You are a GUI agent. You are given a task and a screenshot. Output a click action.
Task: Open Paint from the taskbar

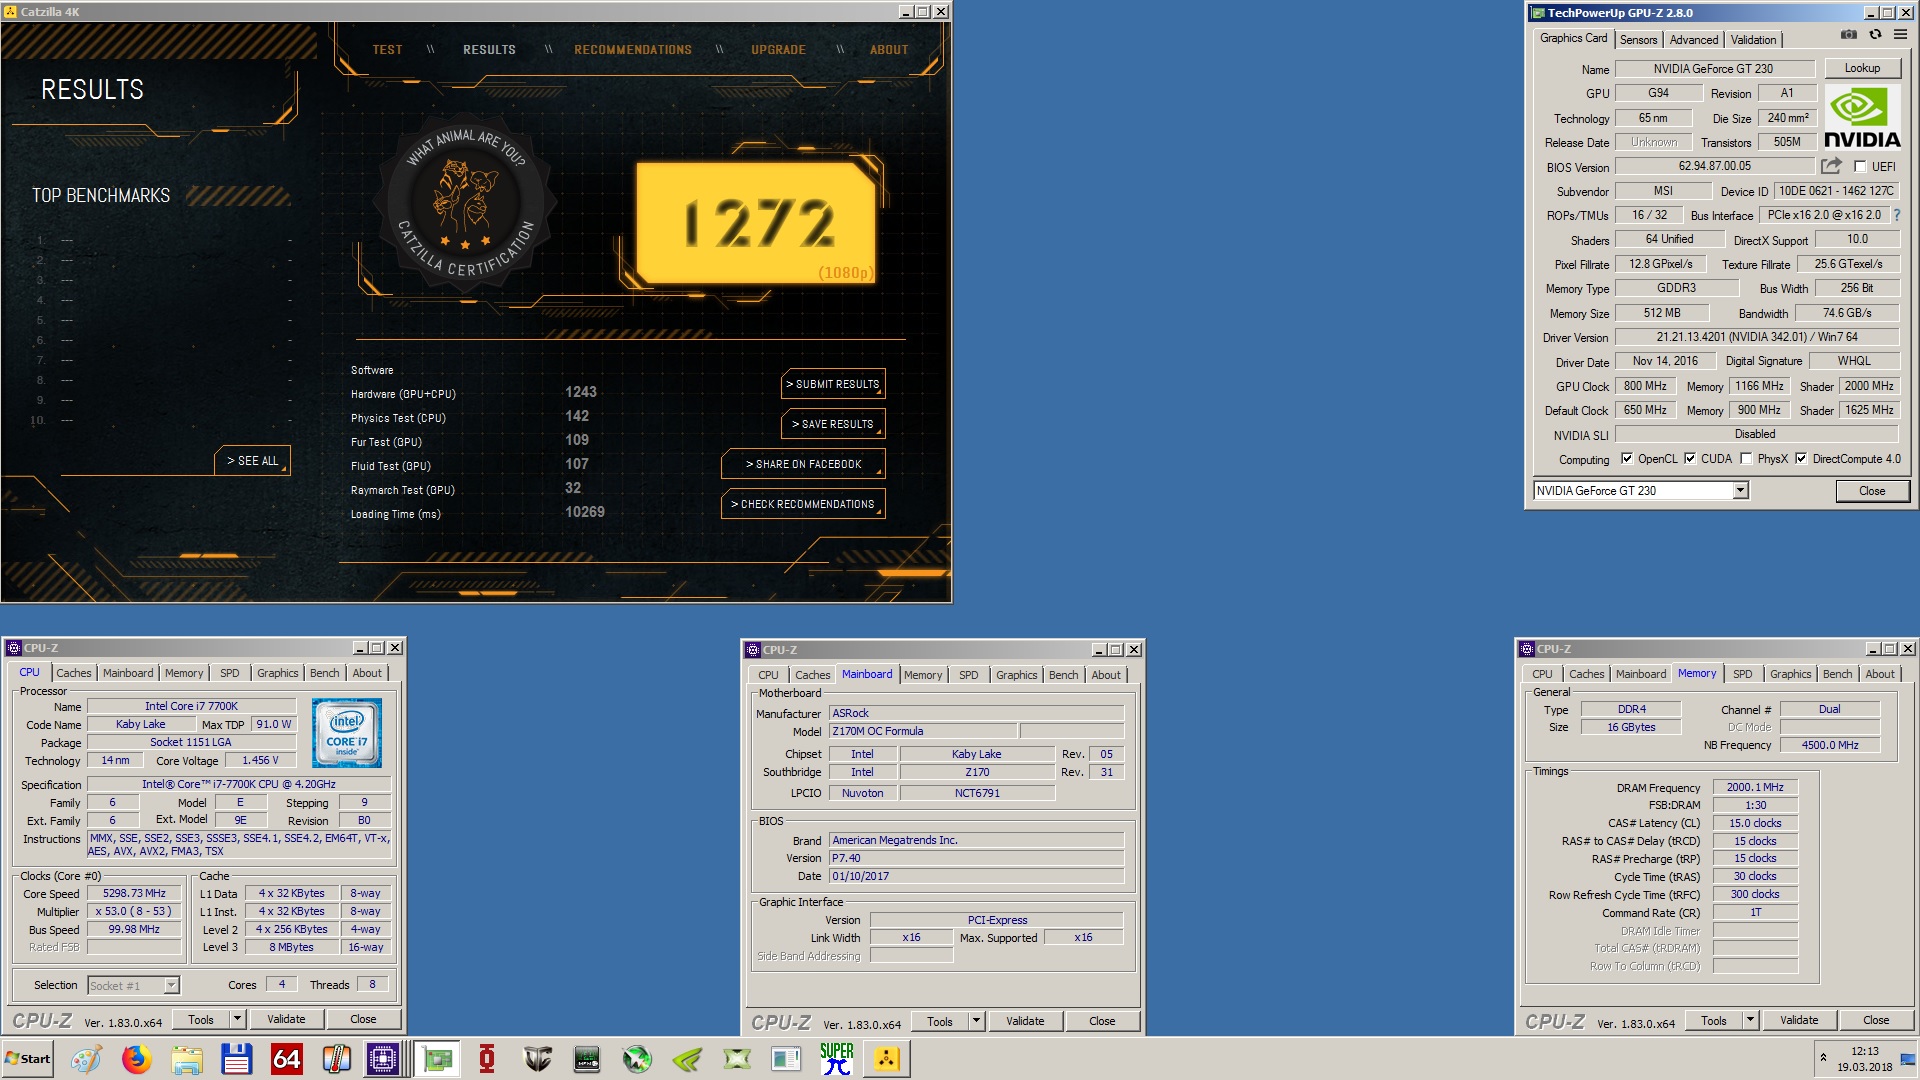86,1059
